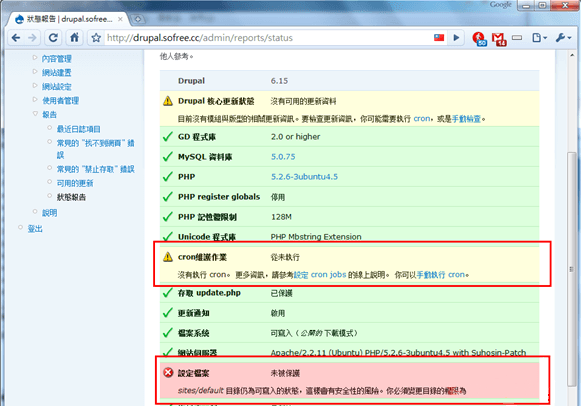Click the 手動檢查 link
The image size is (581, 406).
[466, 119]
